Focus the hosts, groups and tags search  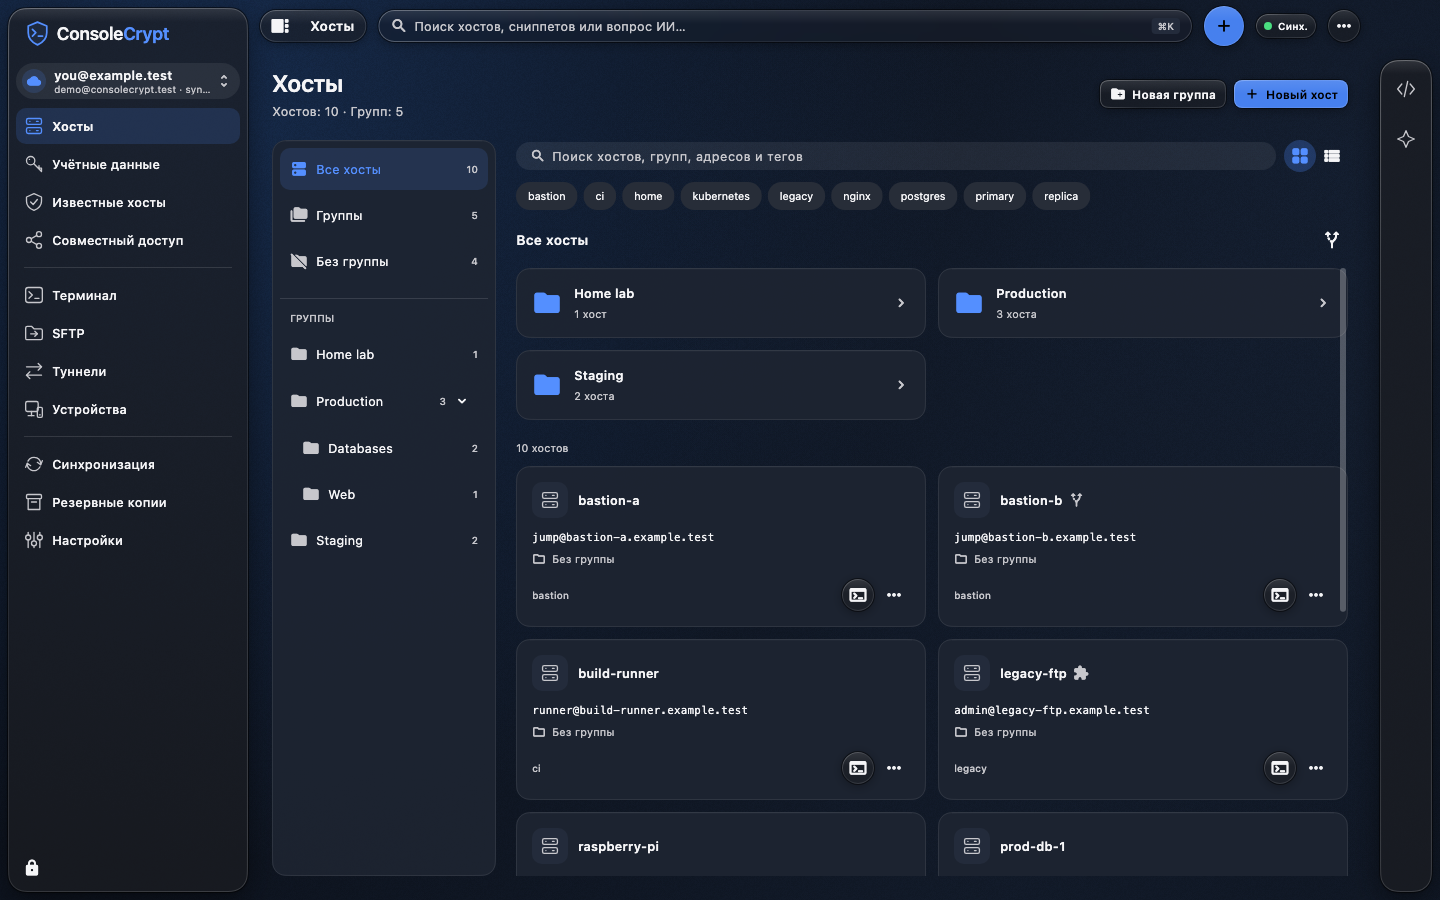pyautogui.click(x=896, y=156)
